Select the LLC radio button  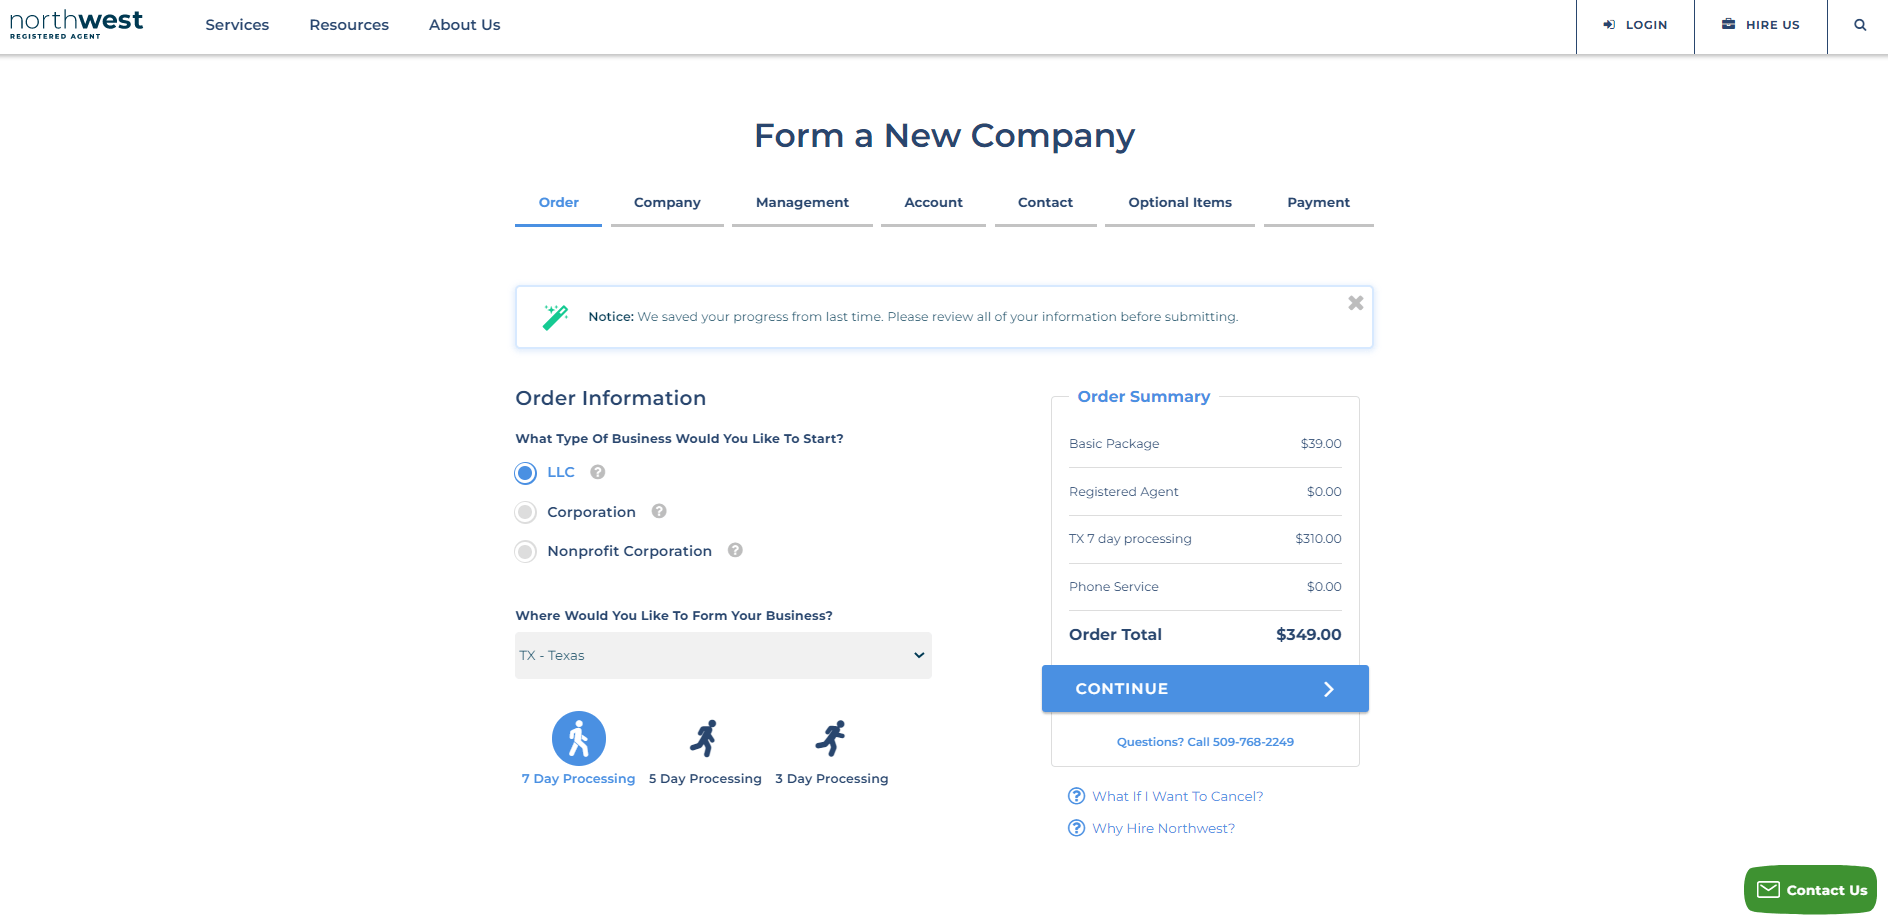point(526,473)
